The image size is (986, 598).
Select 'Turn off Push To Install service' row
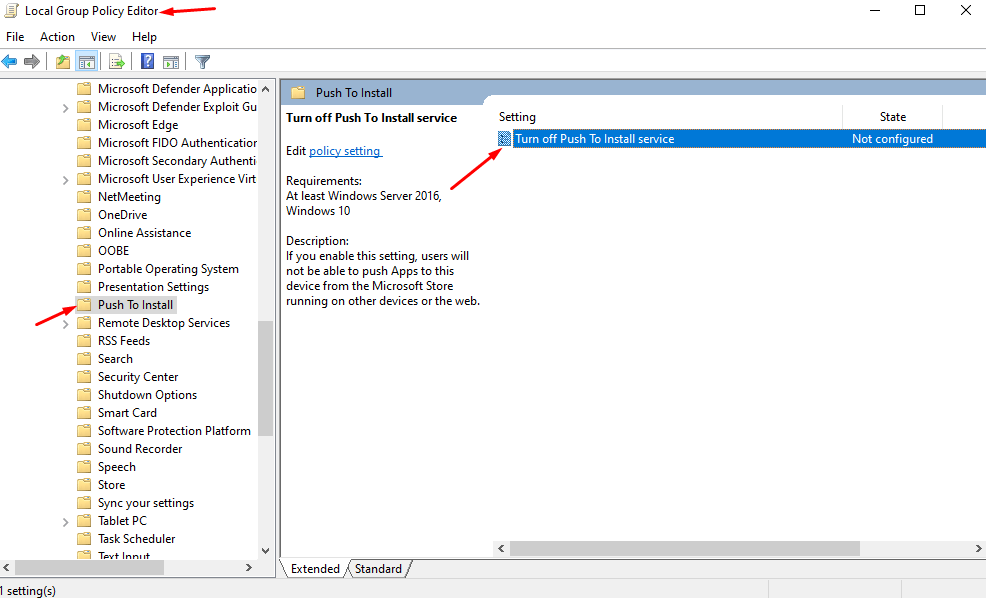click(x=594, y=139)
